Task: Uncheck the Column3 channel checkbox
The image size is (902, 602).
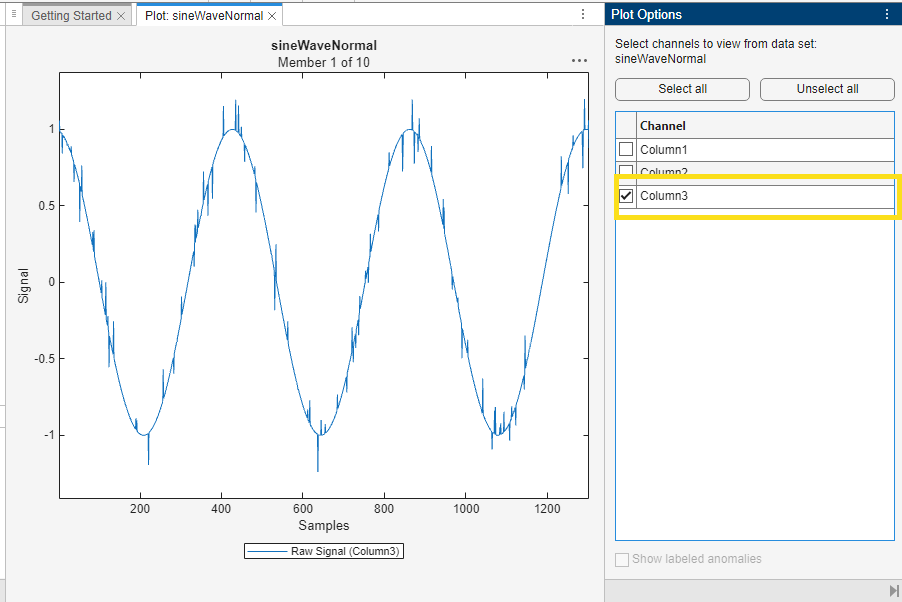Action: tap(626, 196)
